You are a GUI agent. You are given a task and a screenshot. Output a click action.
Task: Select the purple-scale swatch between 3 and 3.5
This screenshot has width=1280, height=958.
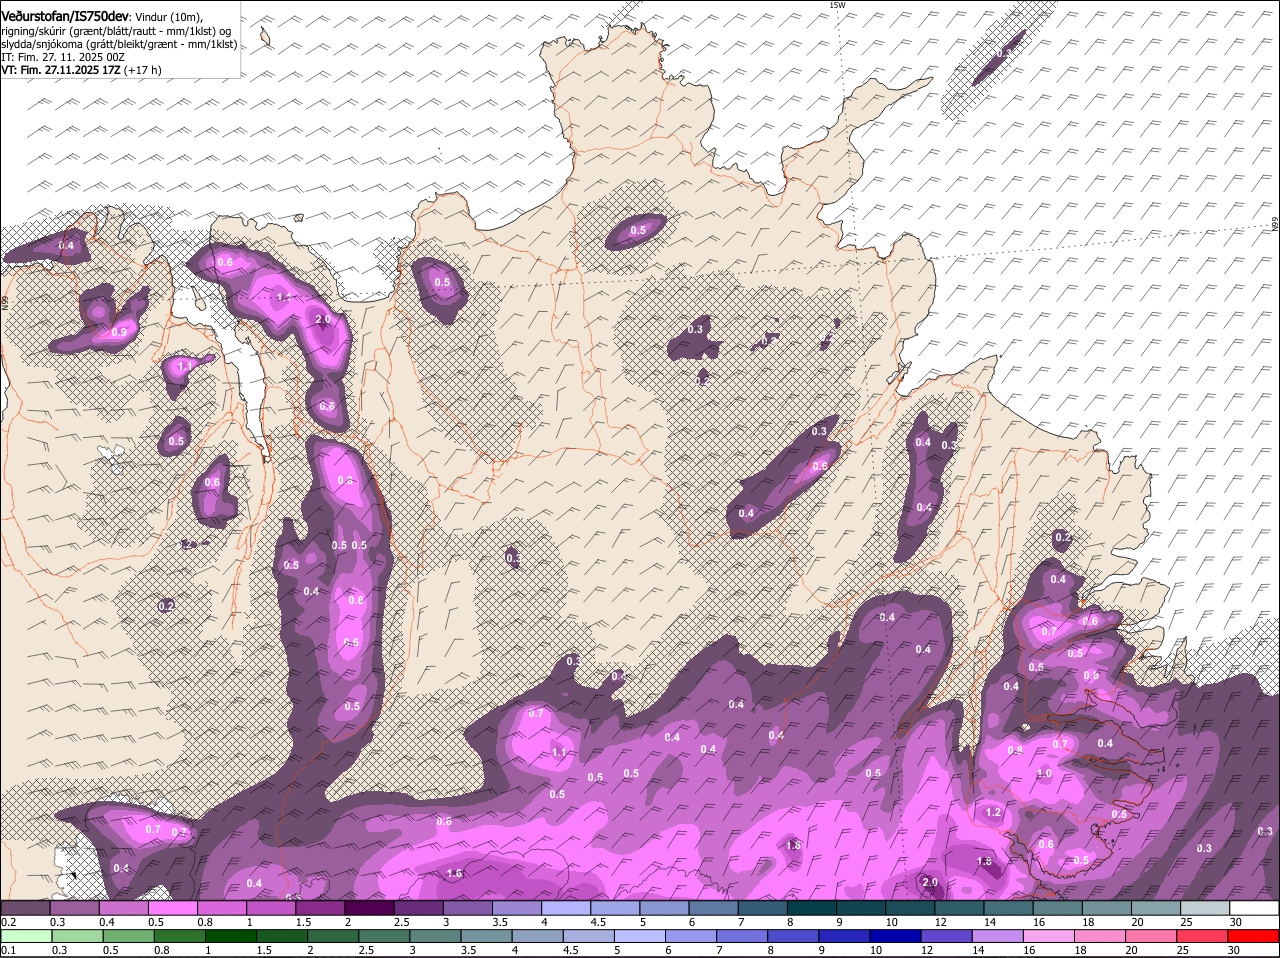(467, 908)
